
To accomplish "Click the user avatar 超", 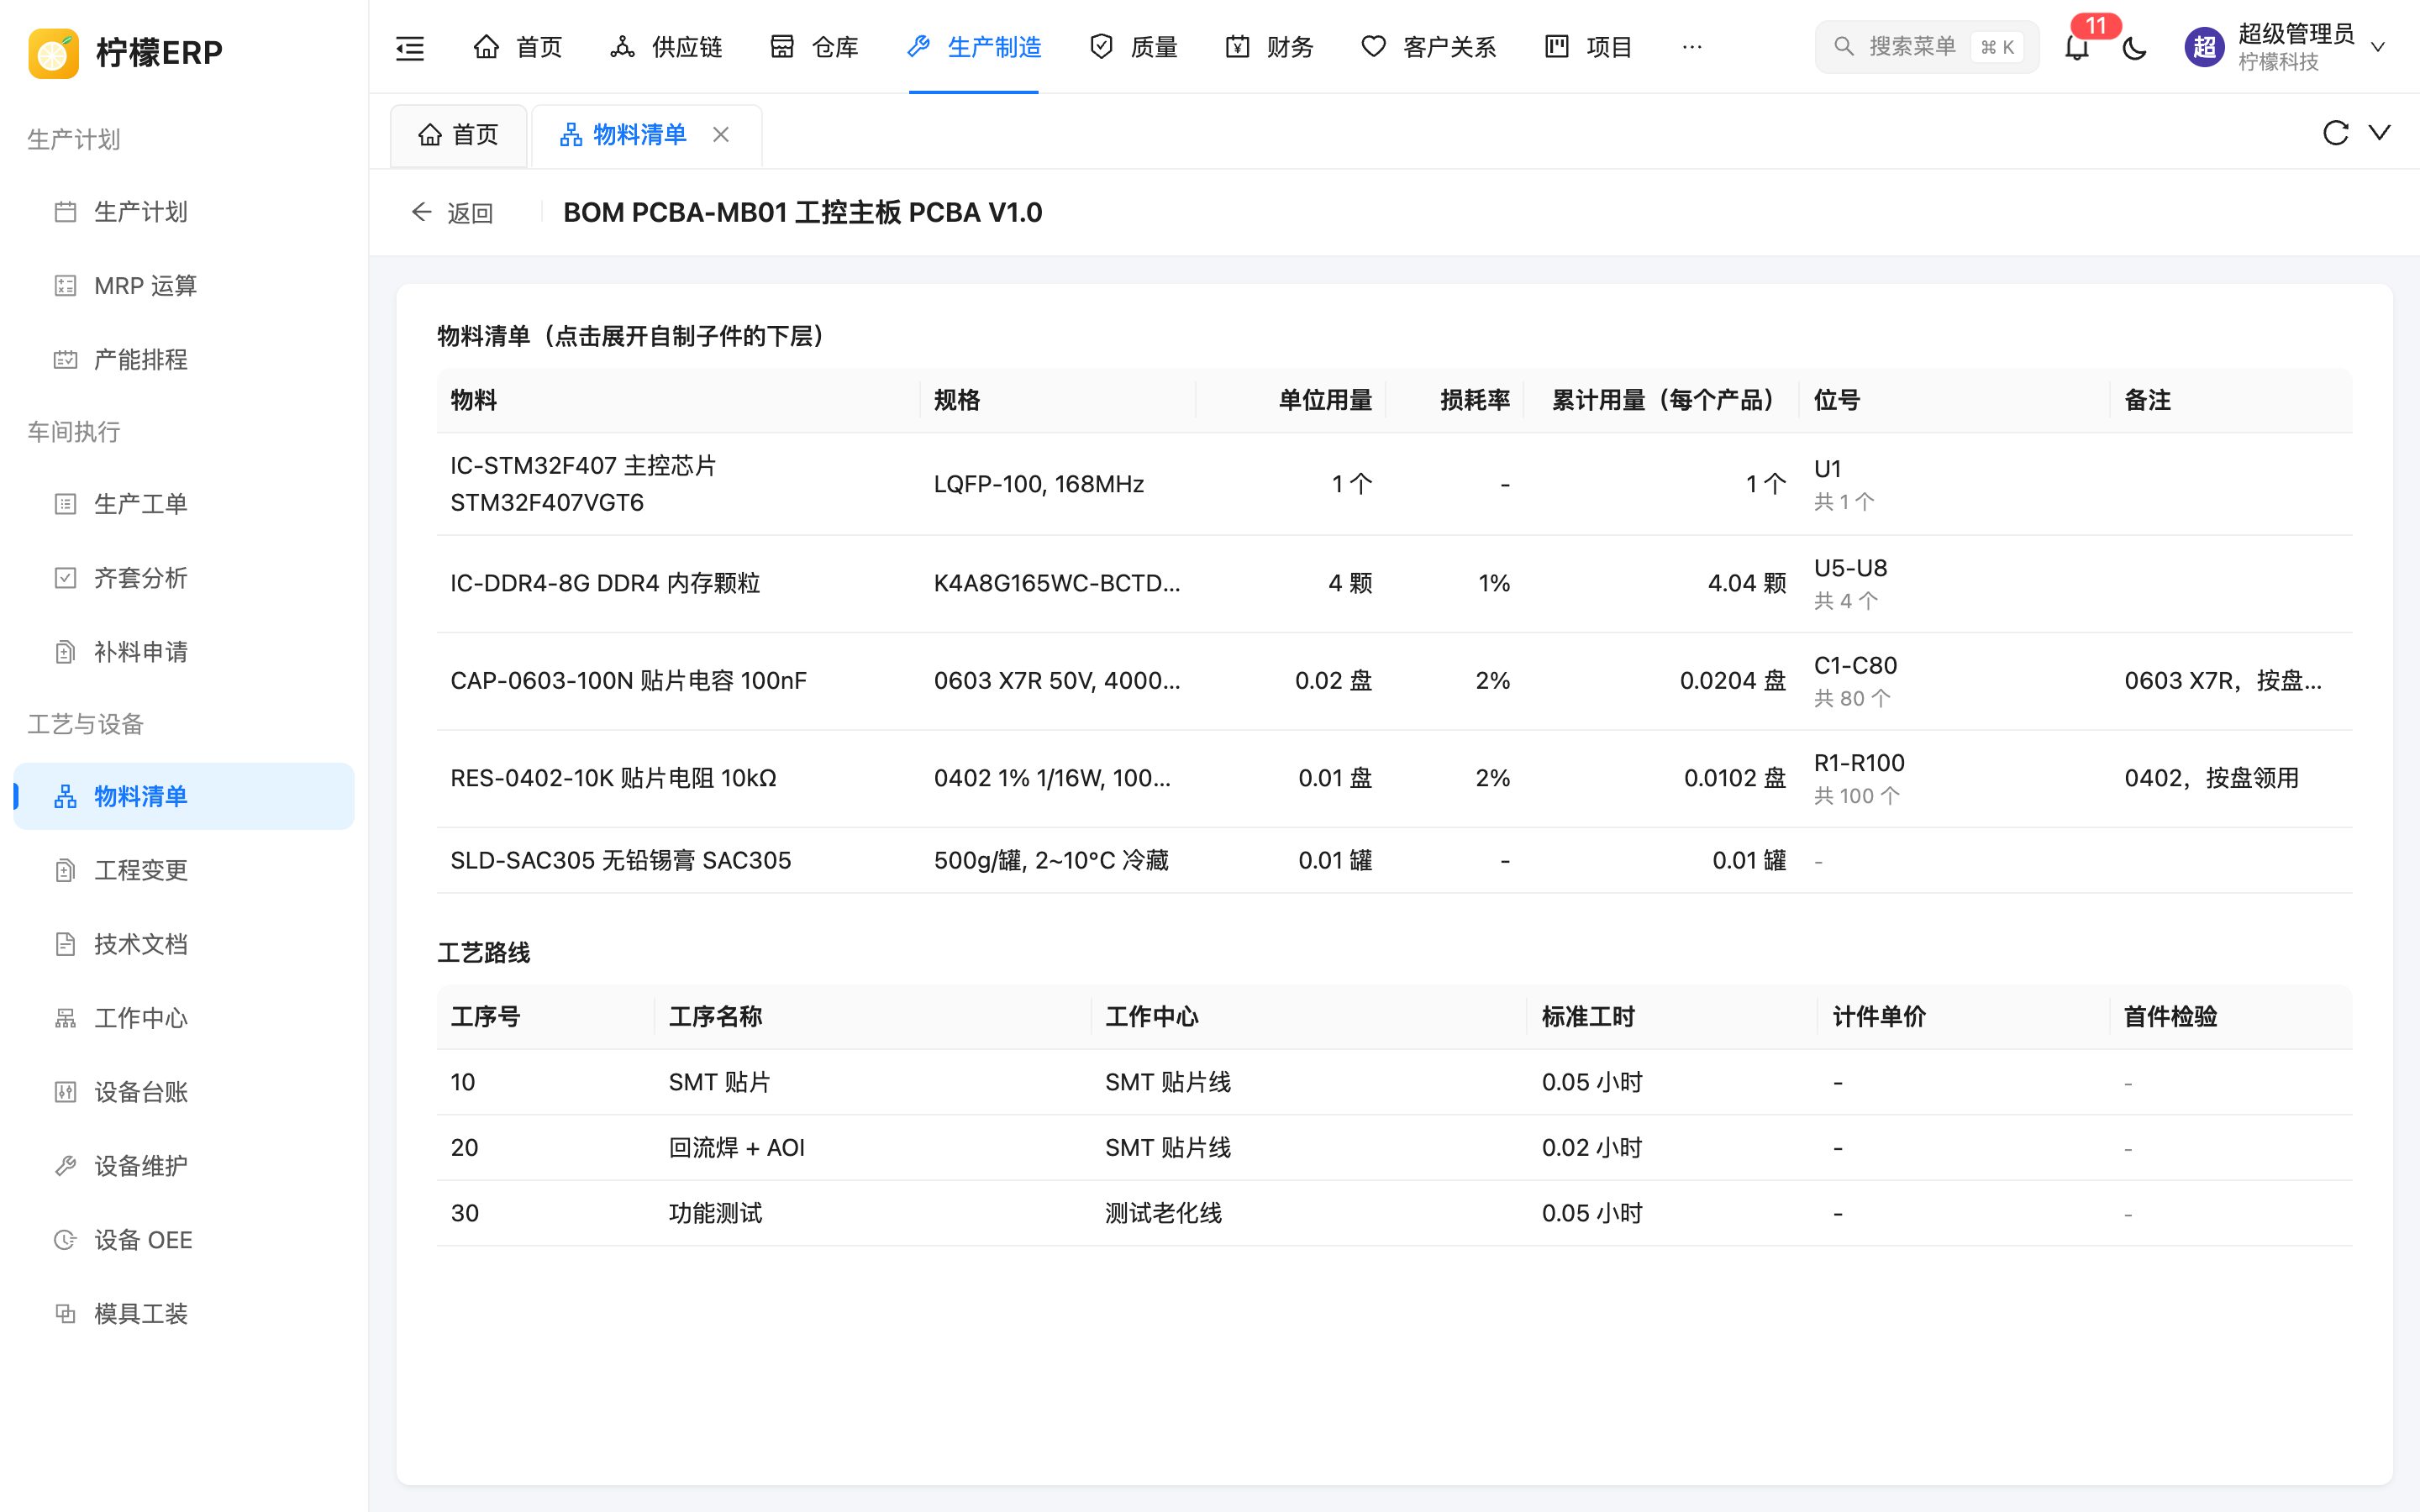I will point(2204,47).
